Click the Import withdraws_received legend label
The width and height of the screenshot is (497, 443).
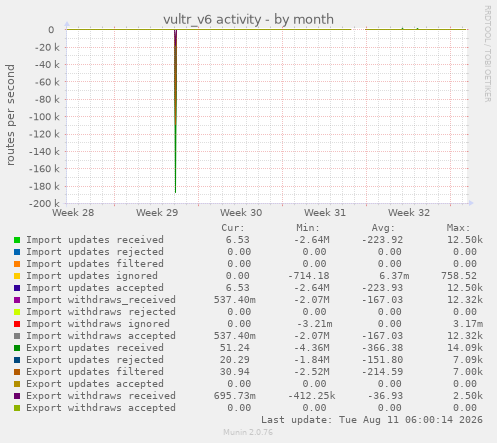point(101,300)
